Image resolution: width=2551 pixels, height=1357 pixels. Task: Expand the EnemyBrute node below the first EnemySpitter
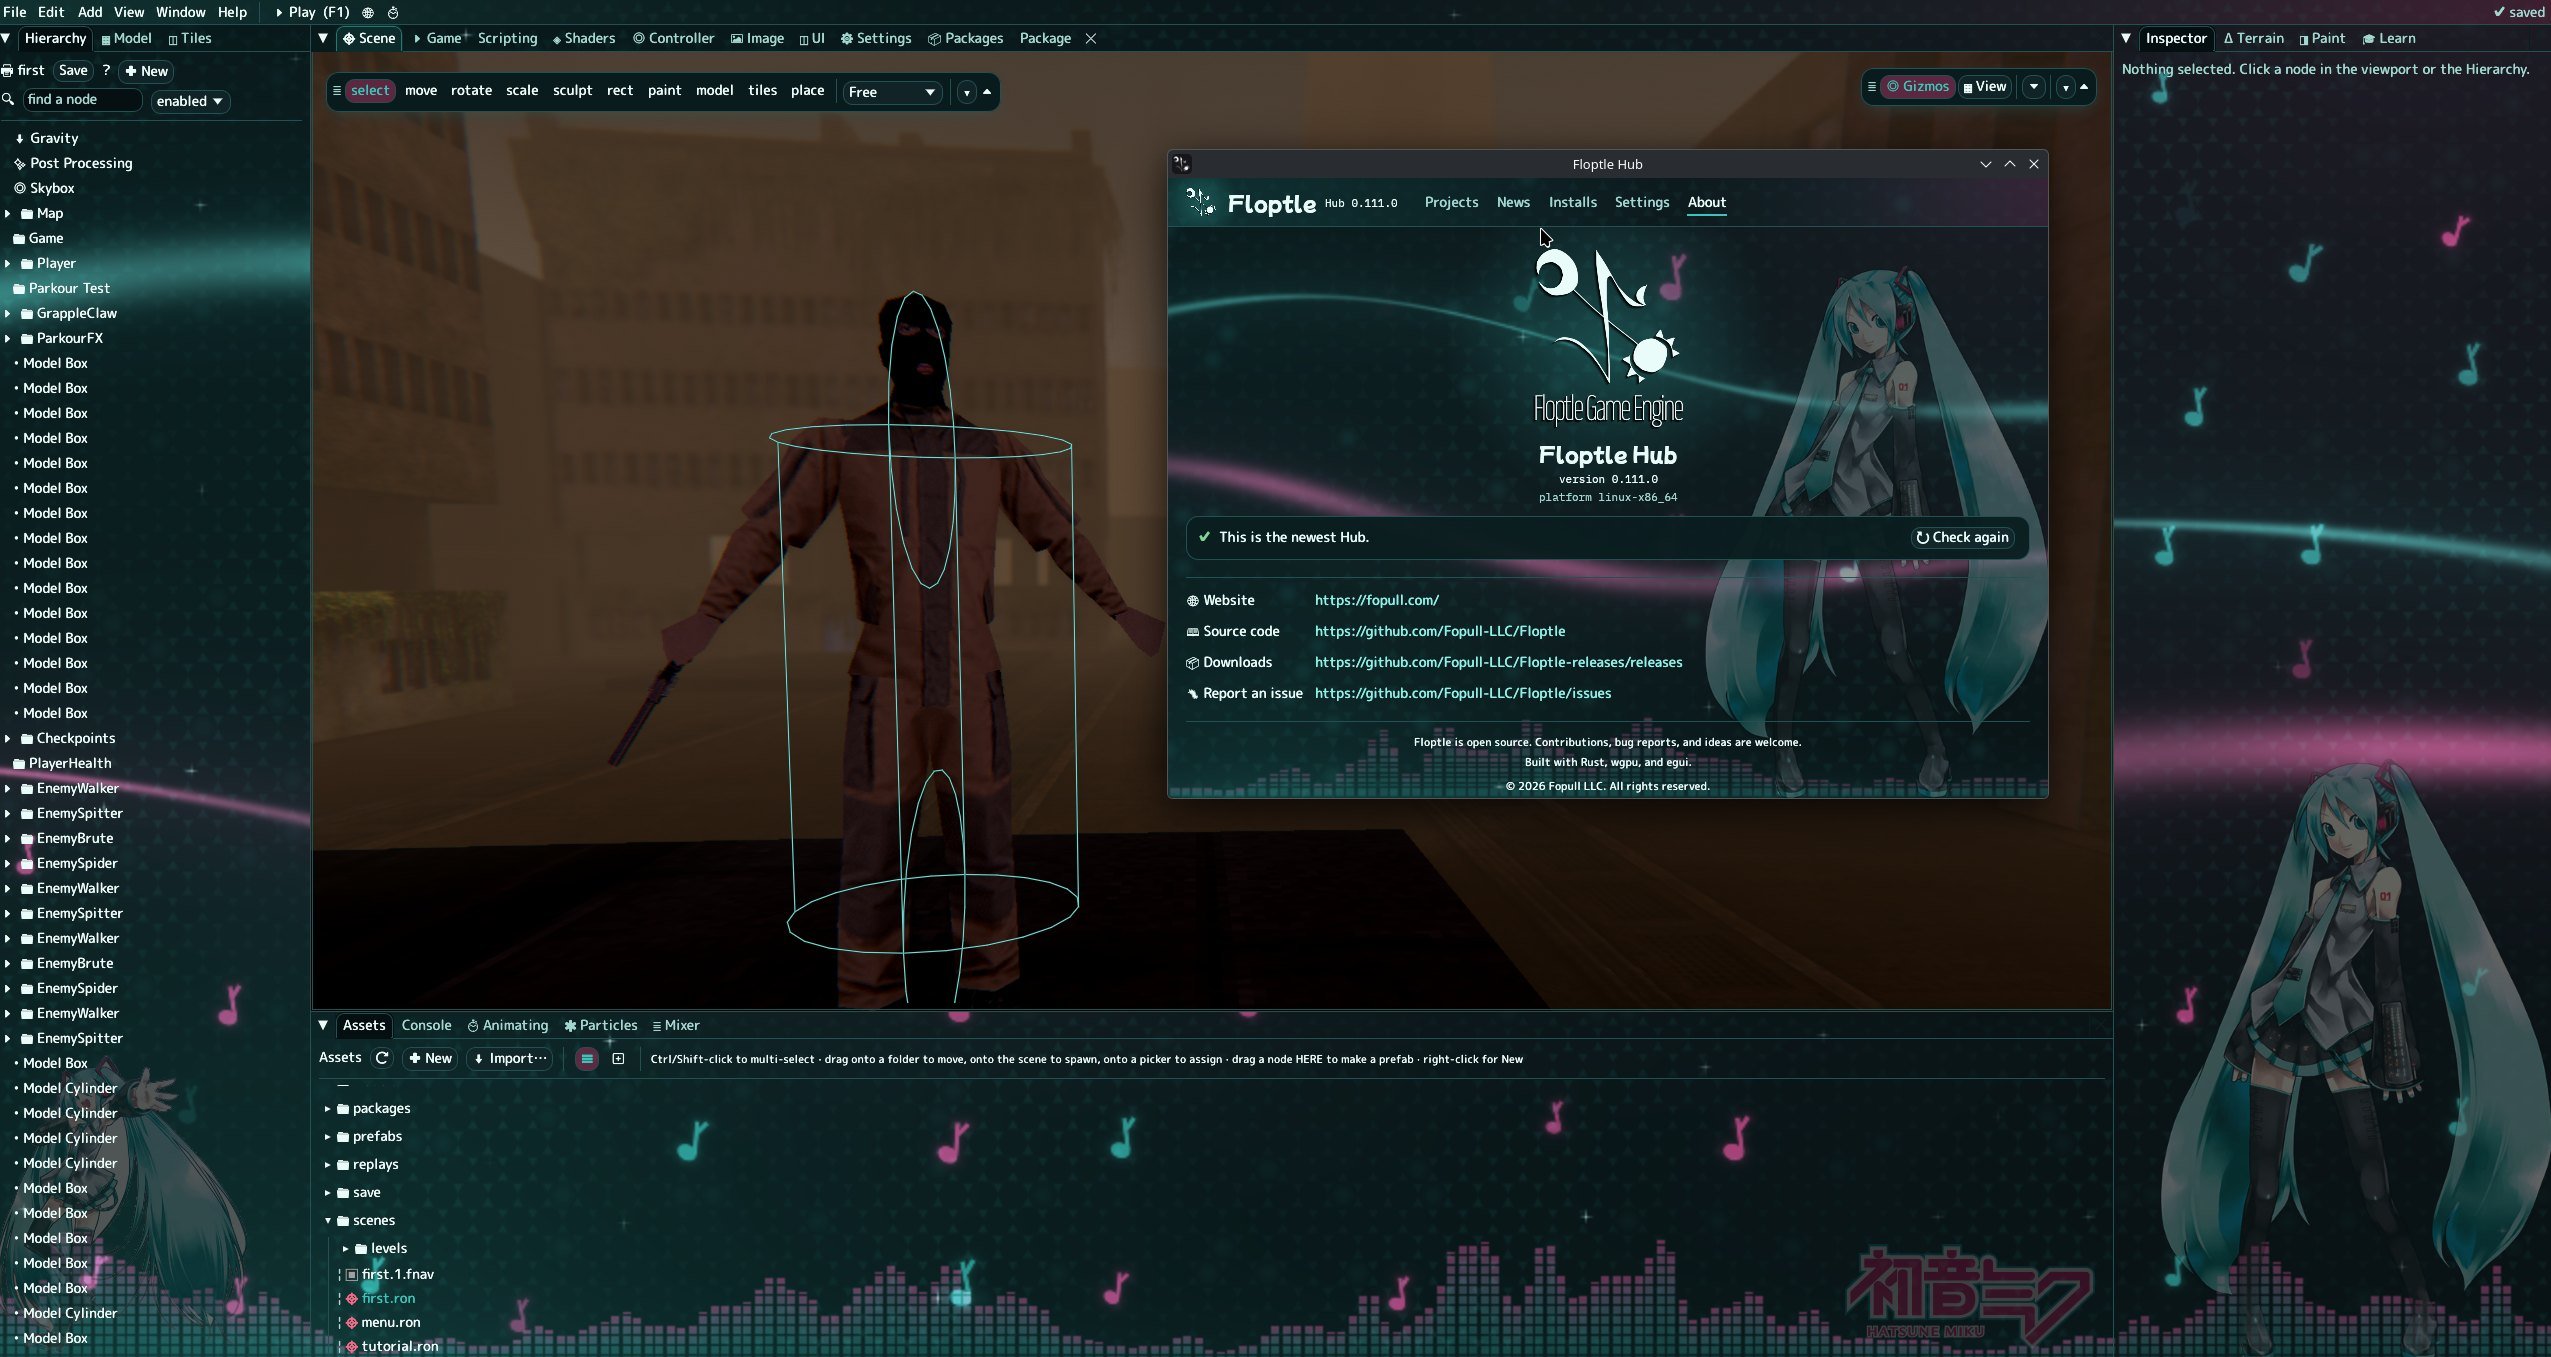tap(8, 839)
